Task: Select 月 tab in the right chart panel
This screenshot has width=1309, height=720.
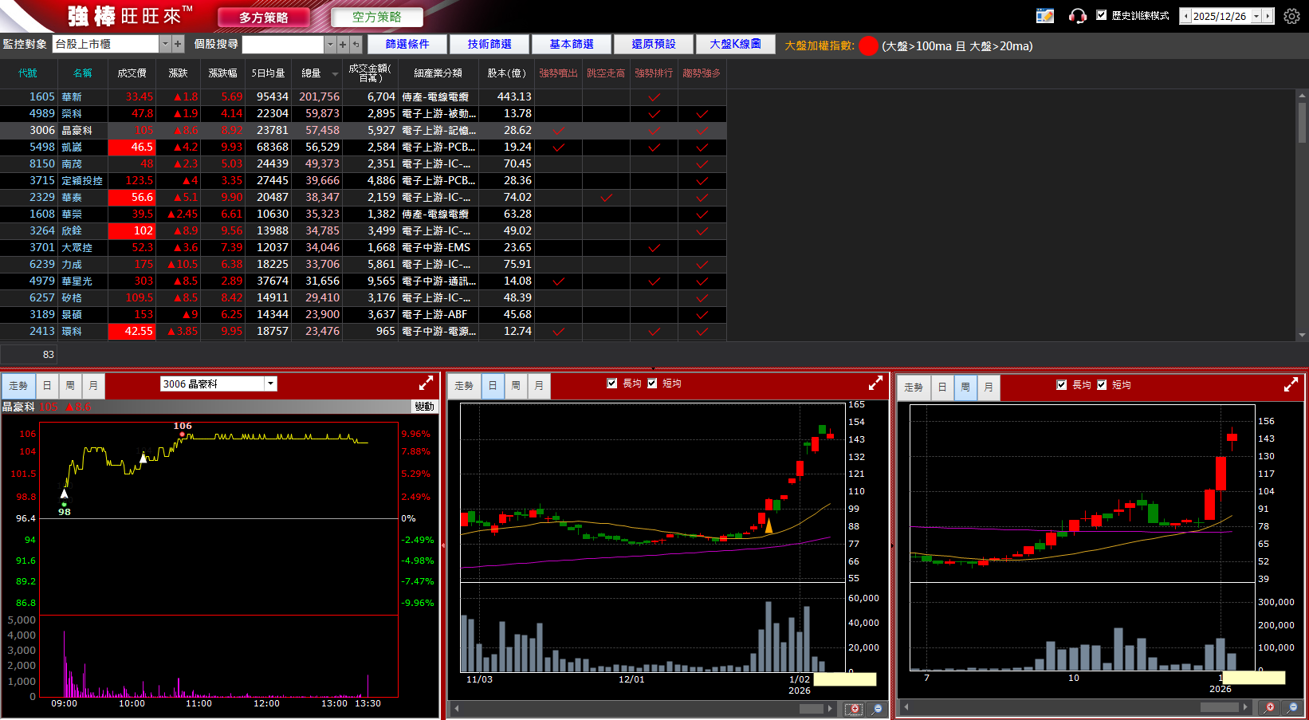Action: [x=988, y=388]
